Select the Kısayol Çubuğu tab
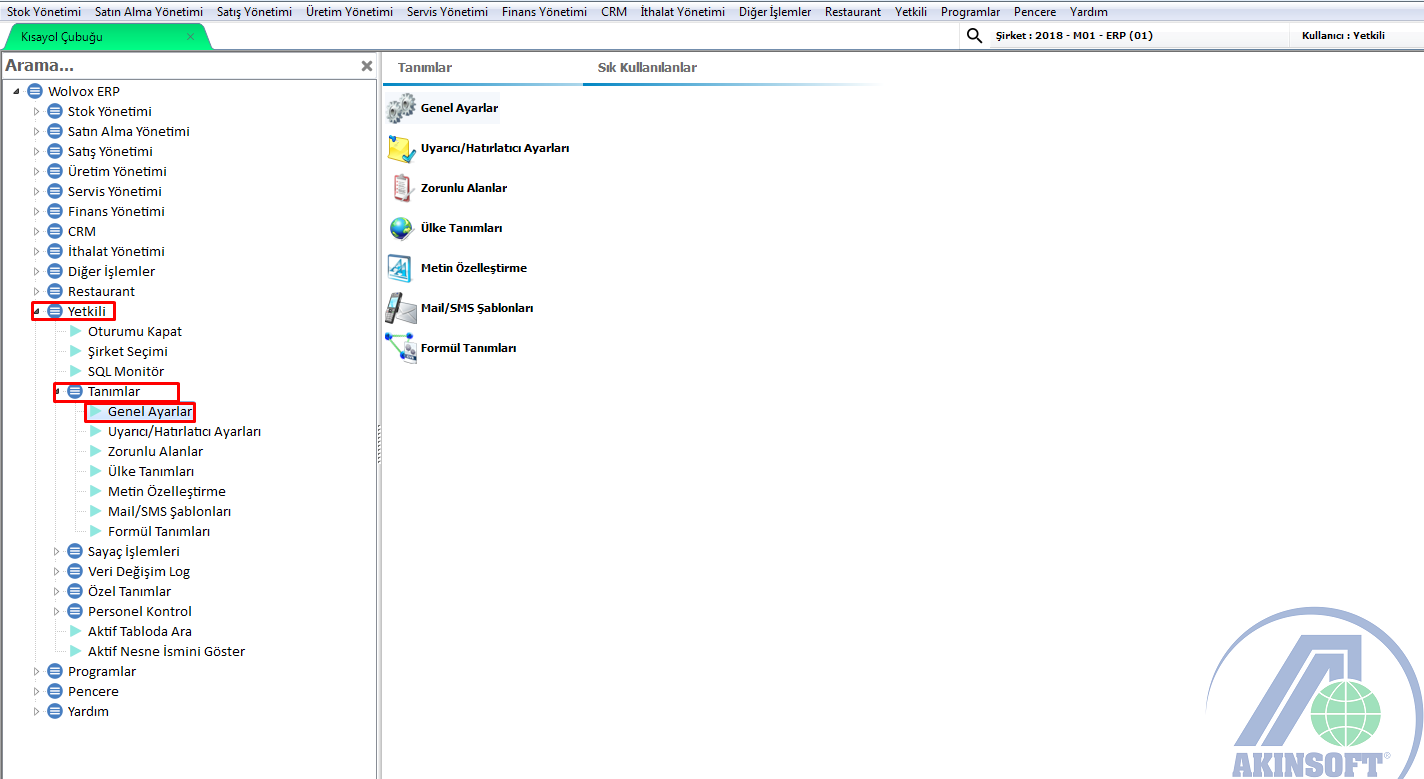Viewport: 1424px width, 779px height. [106, 37]
